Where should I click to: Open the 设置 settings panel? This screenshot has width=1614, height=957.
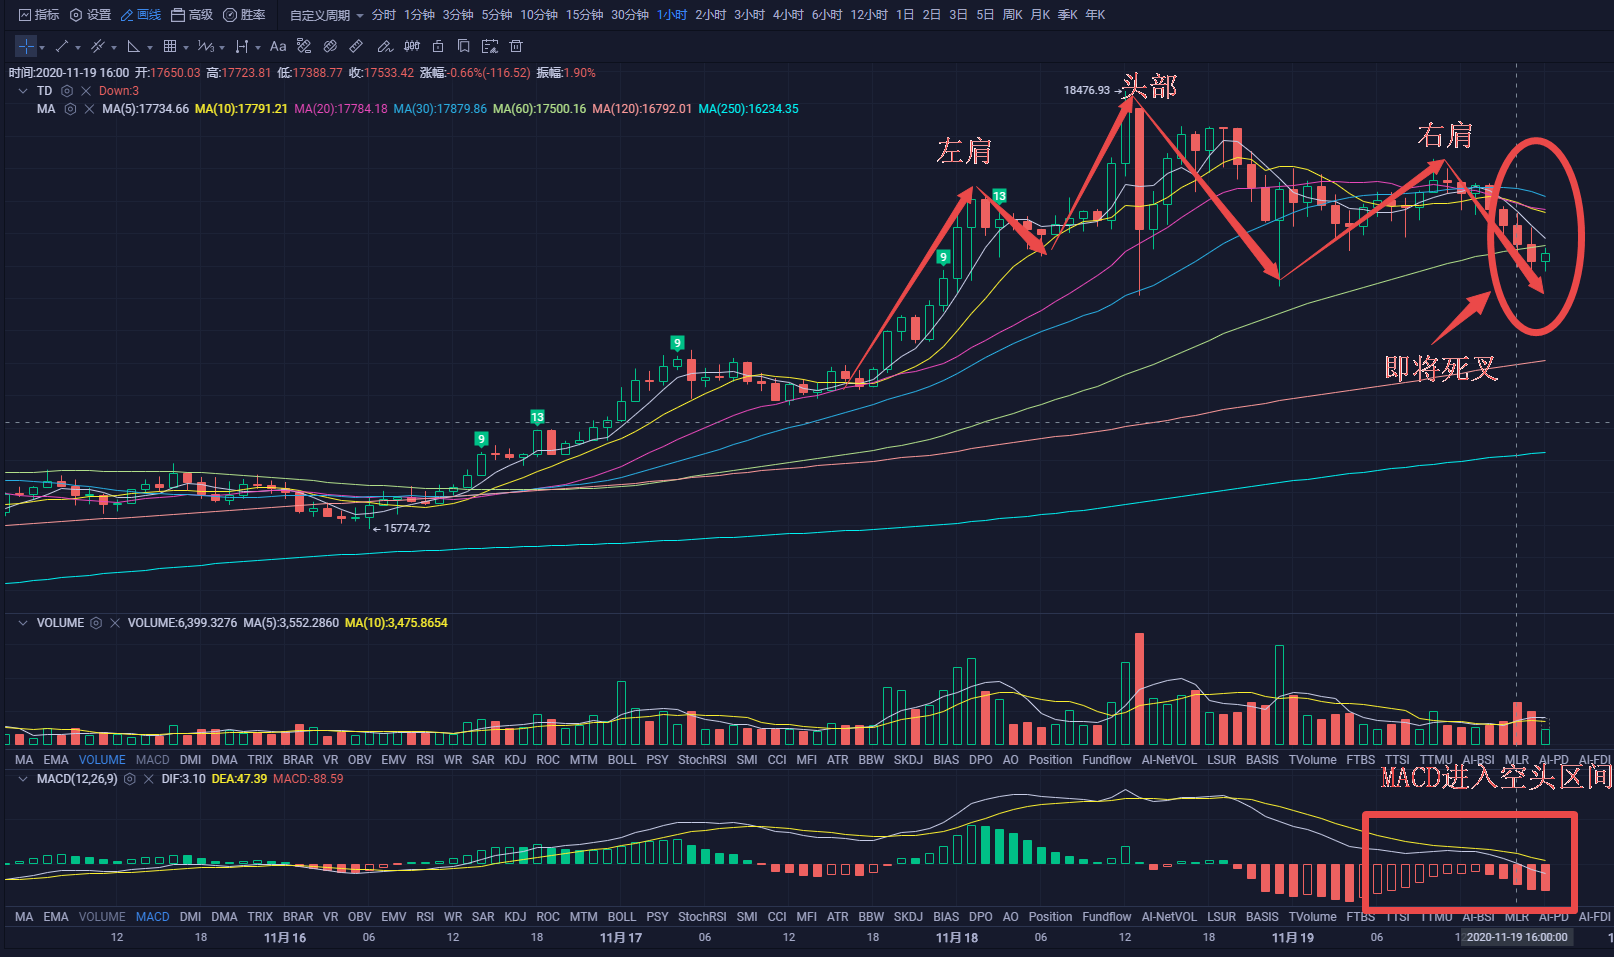[x=90, y=15]
